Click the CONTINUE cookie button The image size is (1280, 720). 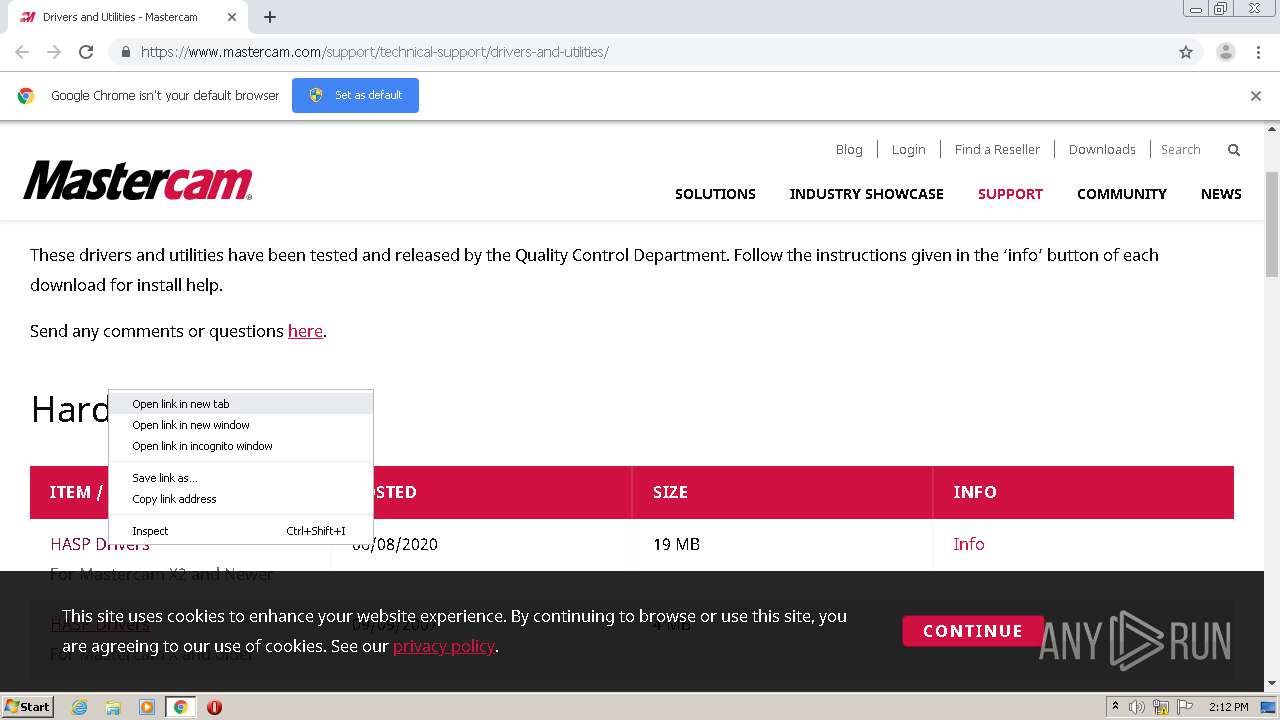973,631
